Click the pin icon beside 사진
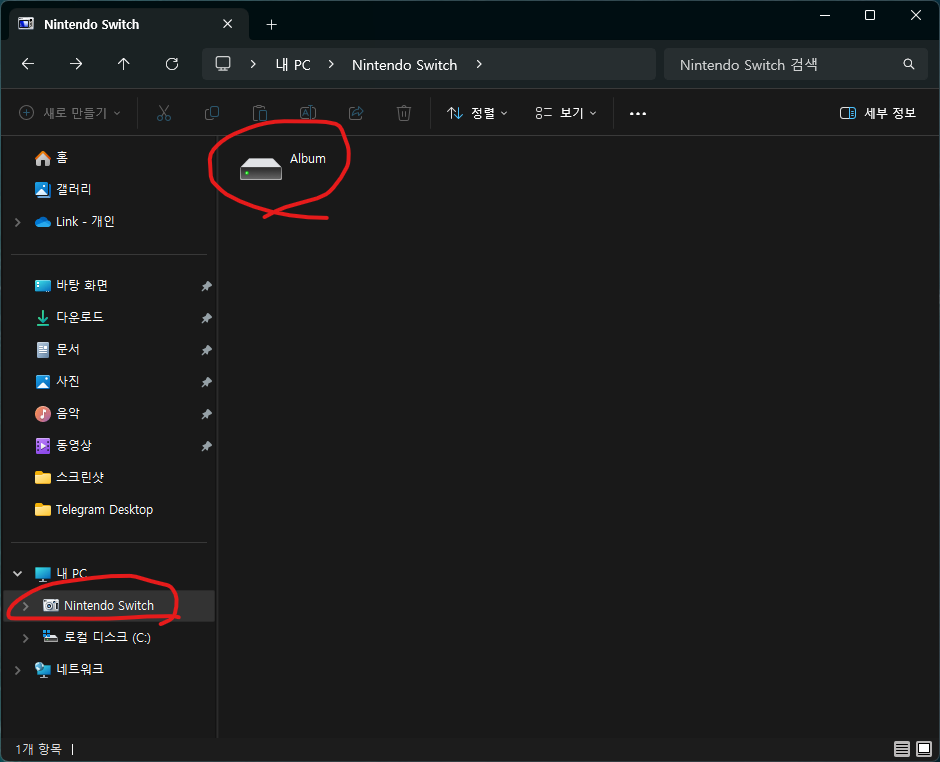 206,382
